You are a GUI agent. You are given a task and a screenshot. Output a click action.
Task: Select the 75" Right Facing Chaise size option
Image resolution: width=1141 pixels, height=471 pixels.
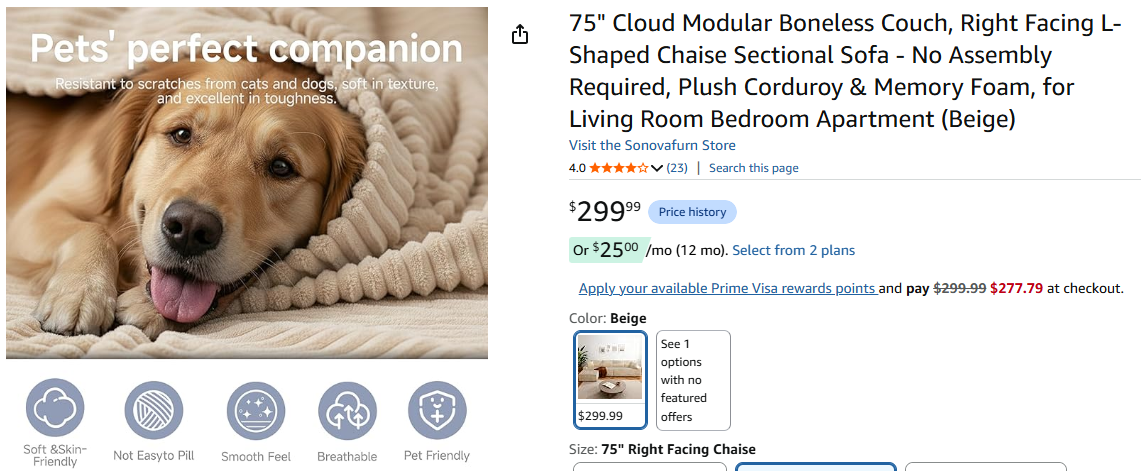coord(816,467)
